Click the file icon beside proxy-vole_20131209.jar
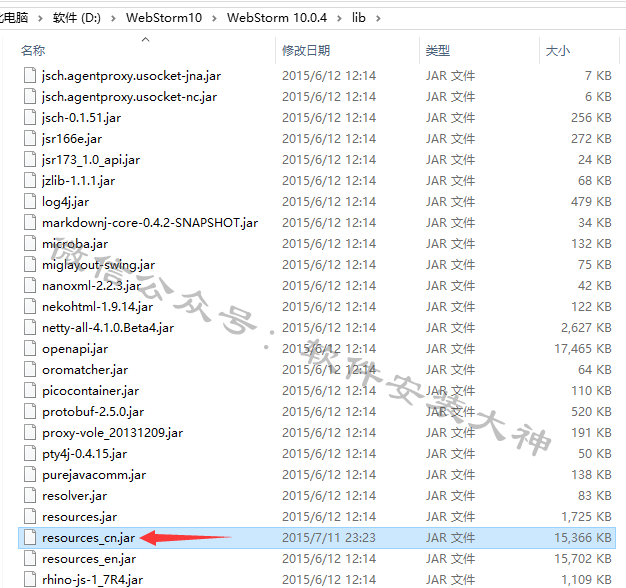Viewport: 626px width, 588px height. pos(30,433)
